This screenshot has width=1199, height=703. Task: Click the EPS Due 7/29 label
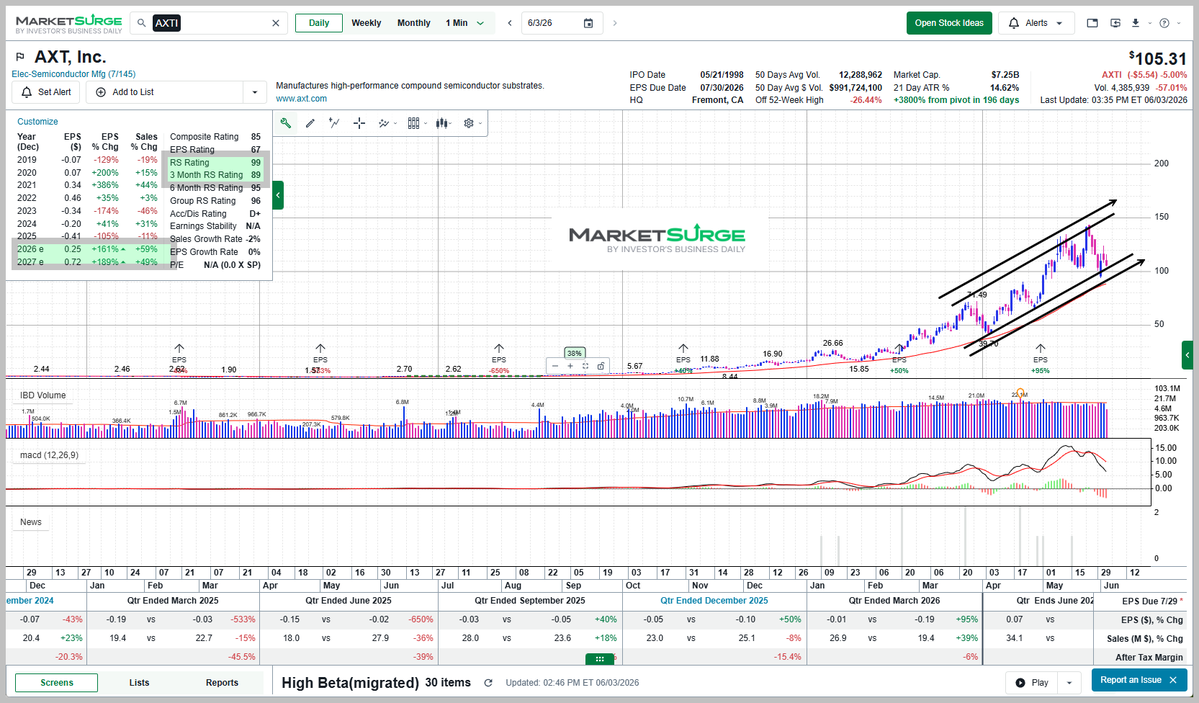point(1152,601)
